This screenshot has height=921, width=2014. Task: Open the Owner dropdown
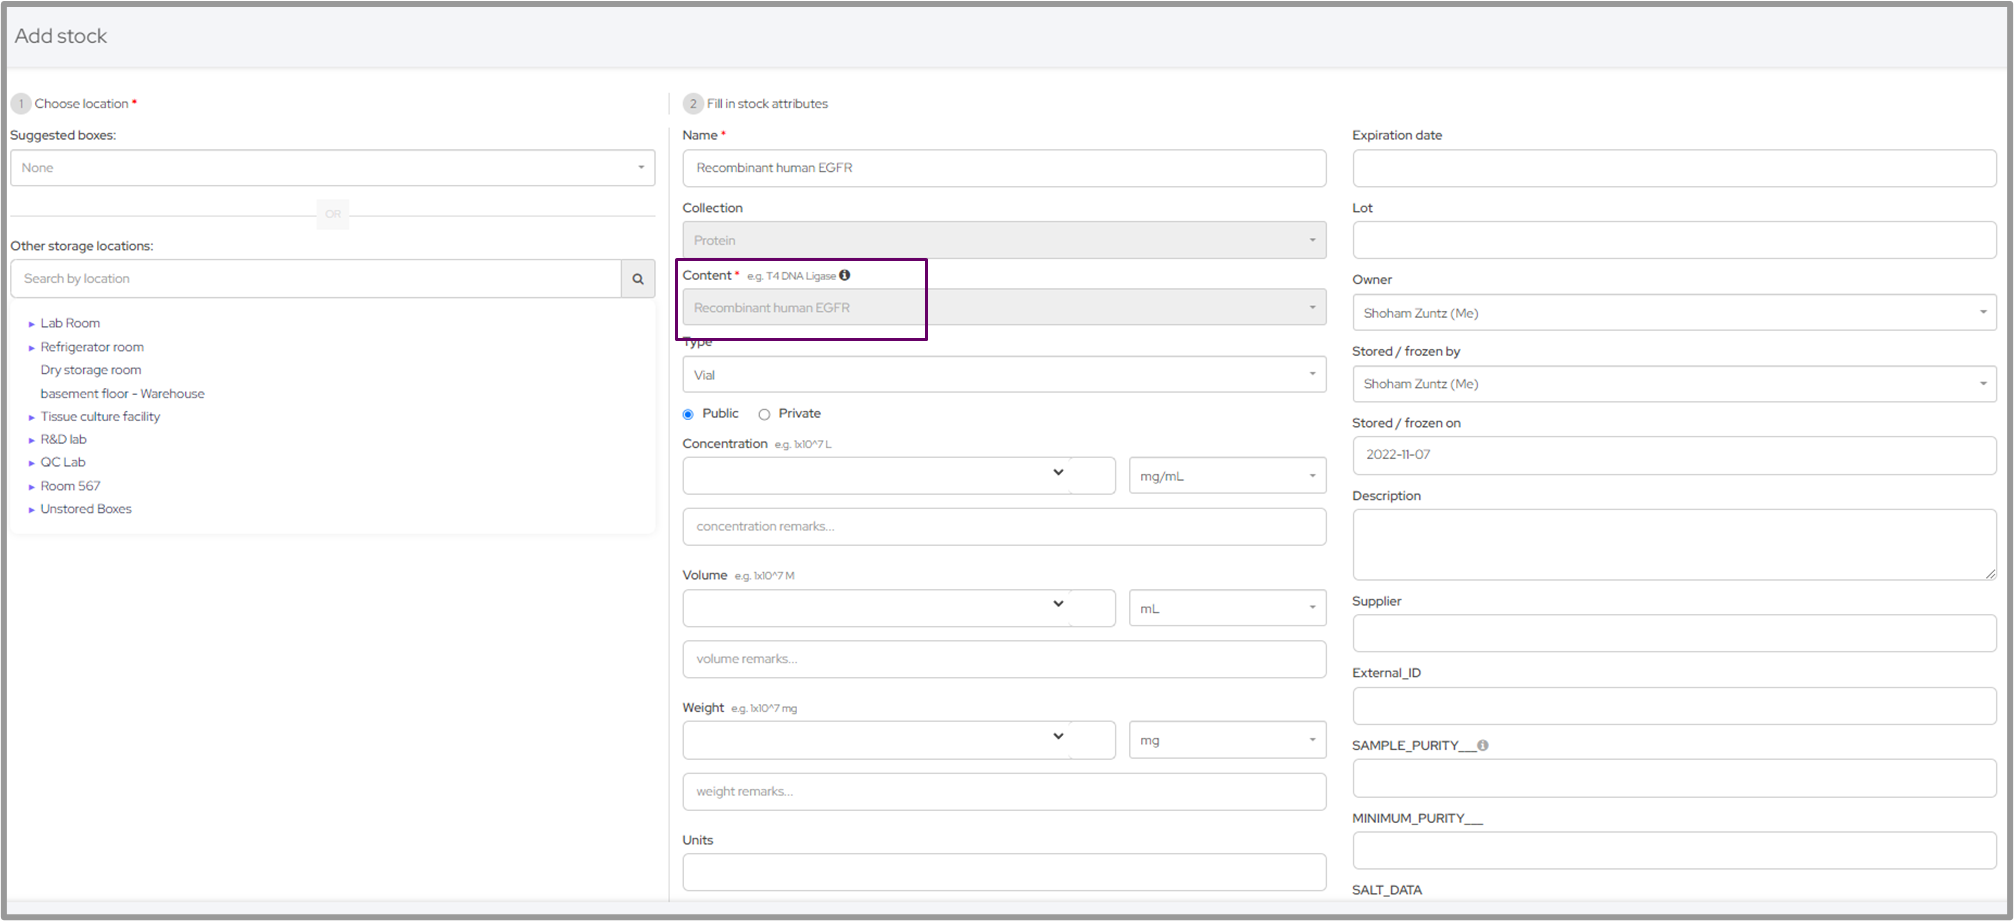[1673, 313]
